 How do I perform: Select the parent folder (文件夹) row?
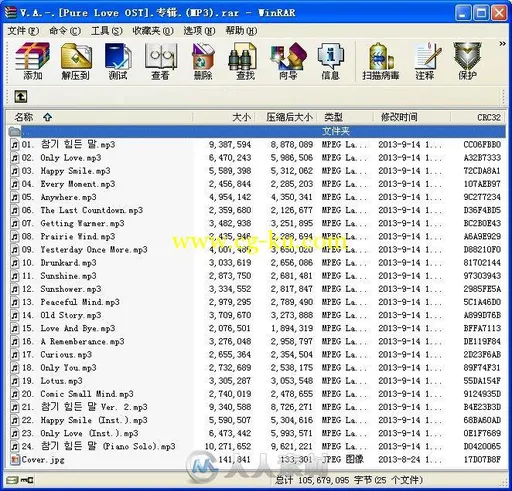pyautogui.click(x=256, y=131)
